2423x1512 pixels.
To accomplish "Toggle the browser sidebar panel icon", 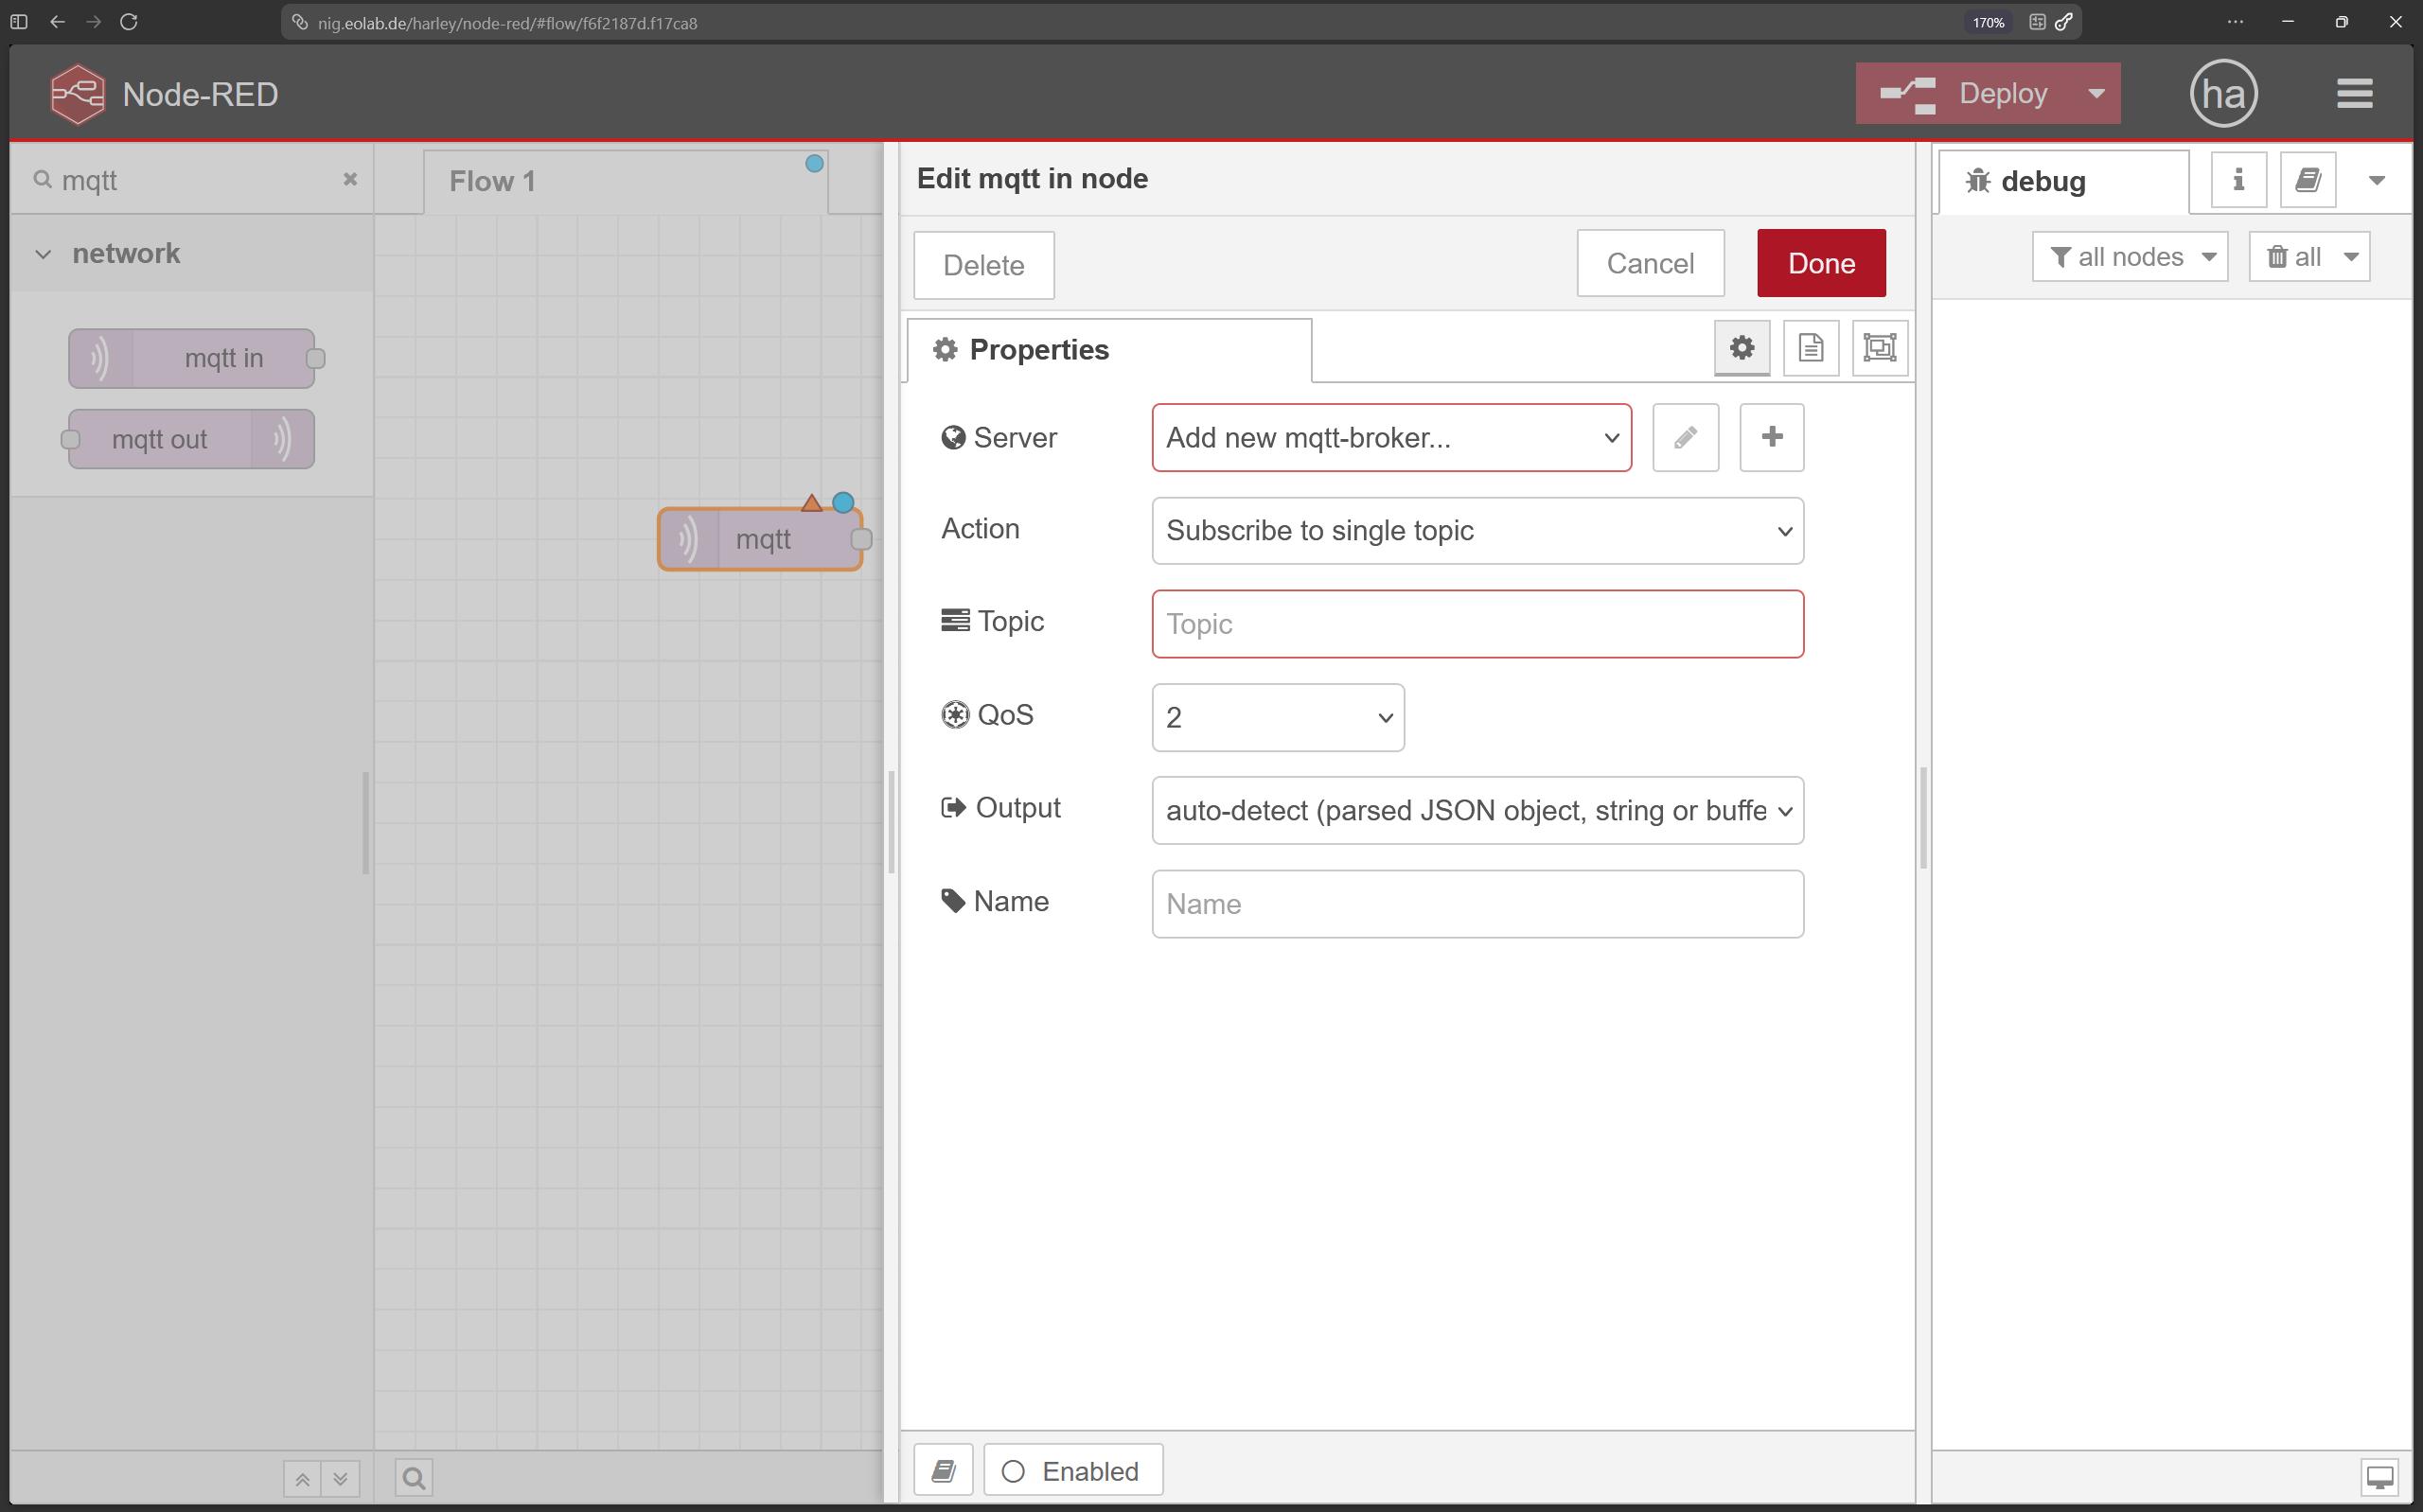I will pyautogui.click(x=19, y=22).
